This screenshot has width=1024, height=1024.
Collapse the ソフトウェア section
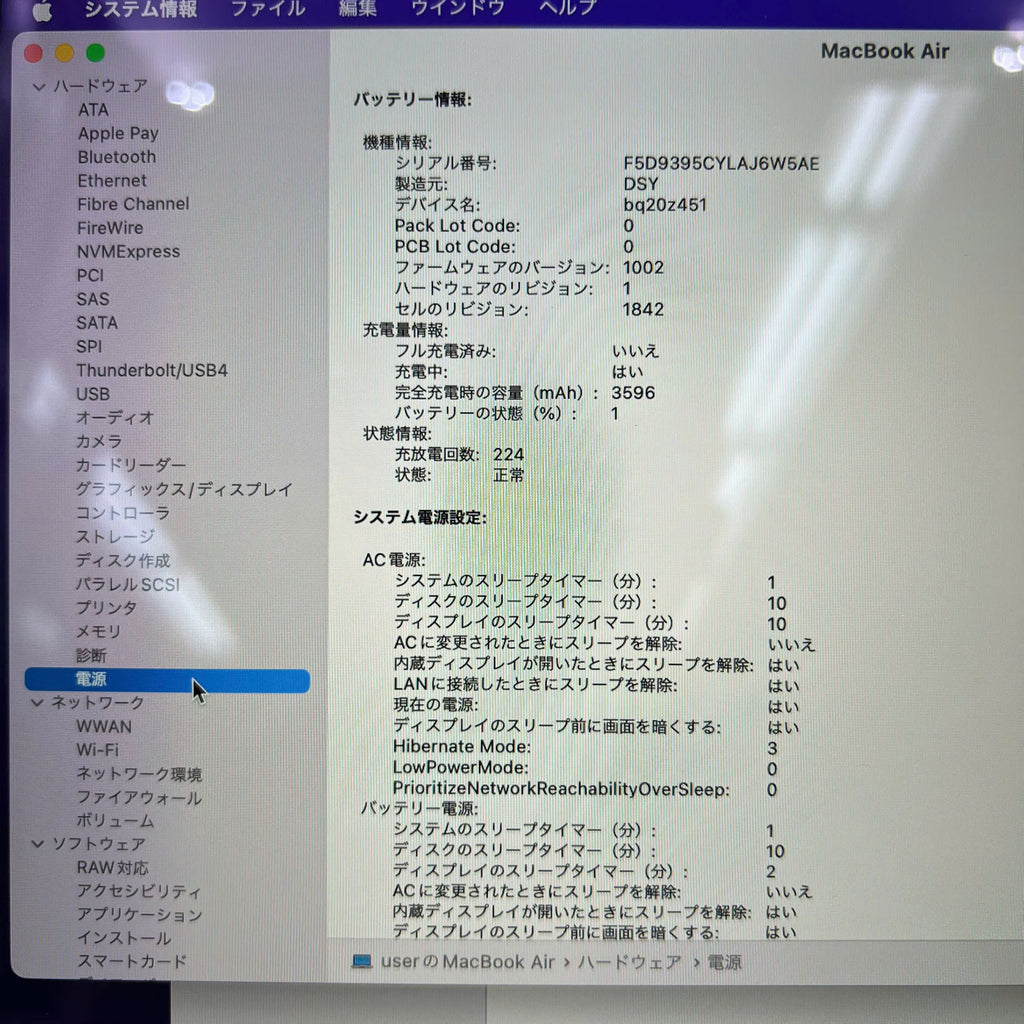tap(38, 844)
